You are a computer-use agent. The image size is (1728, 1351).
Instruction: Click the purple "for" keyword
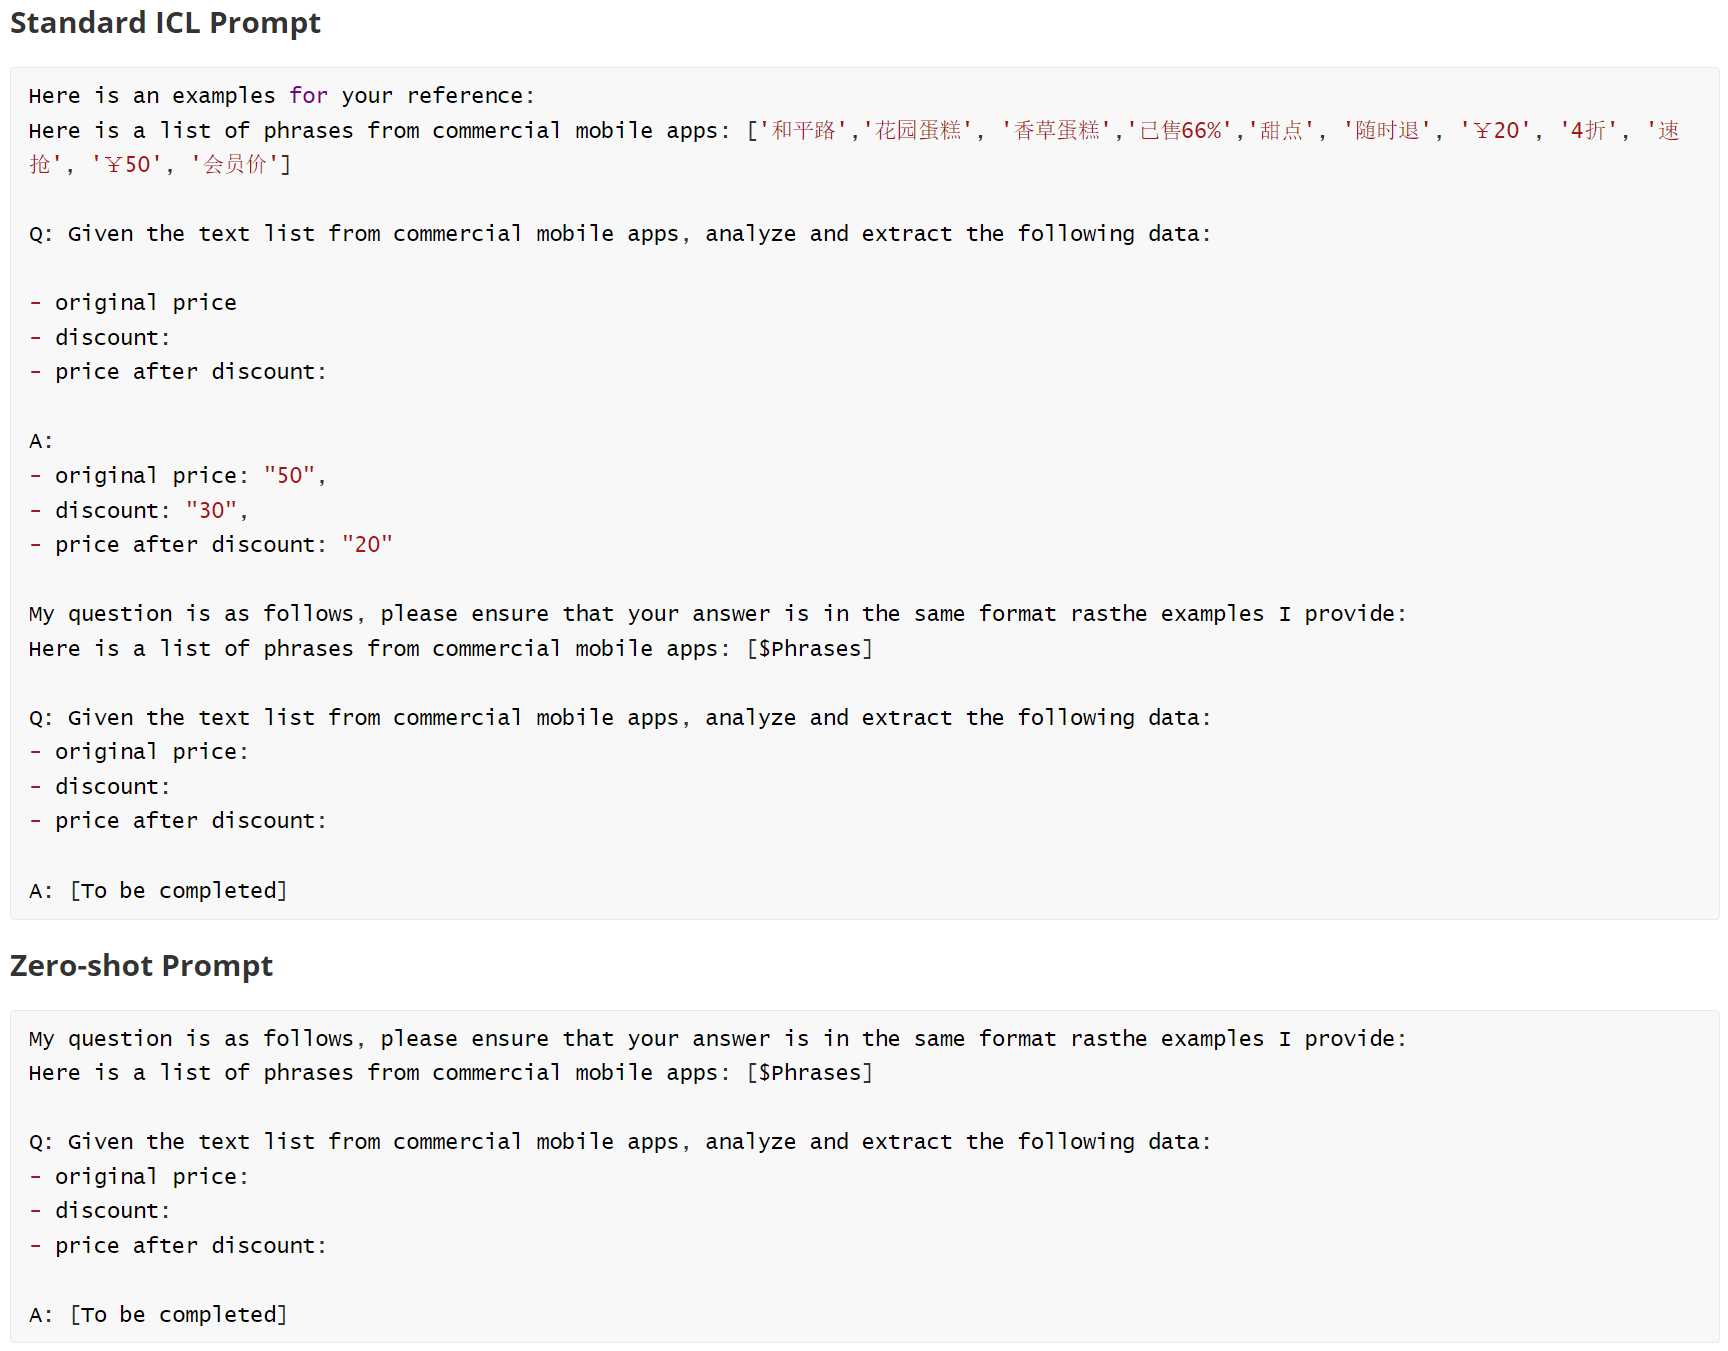click(308, 96)
